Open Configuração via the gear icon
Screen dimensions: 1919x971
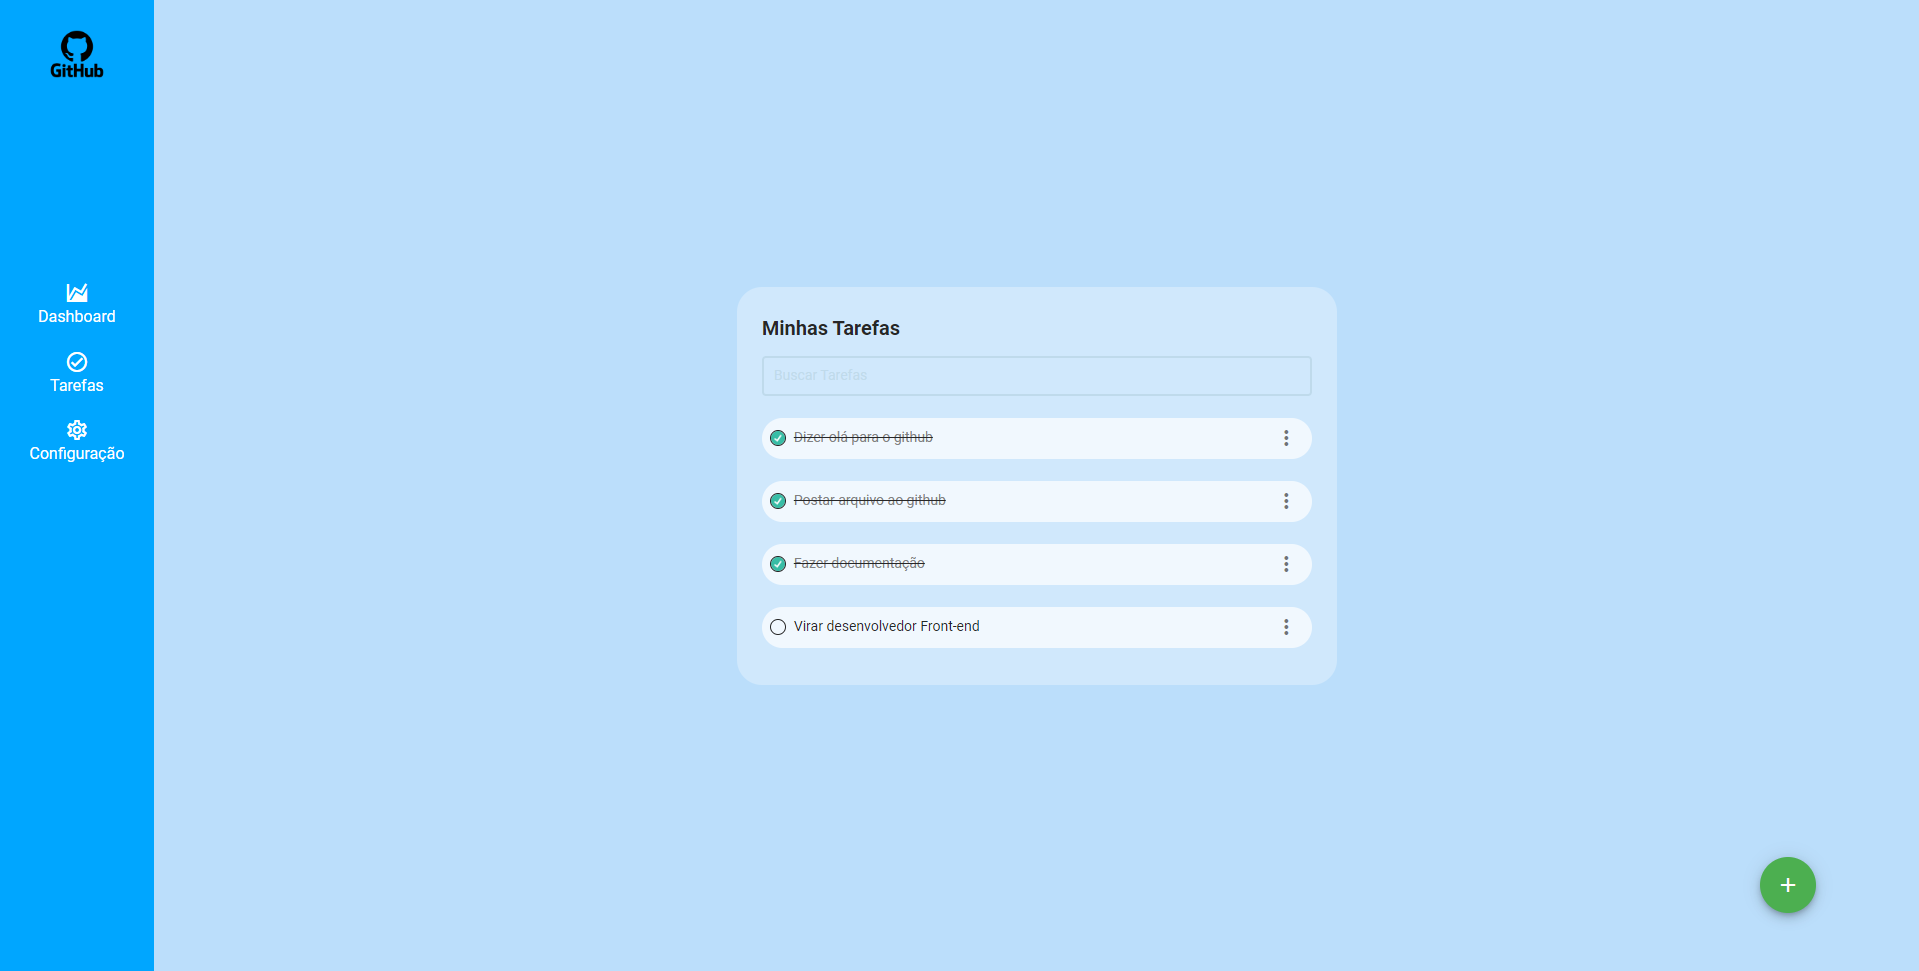click(x=77, y=429)
